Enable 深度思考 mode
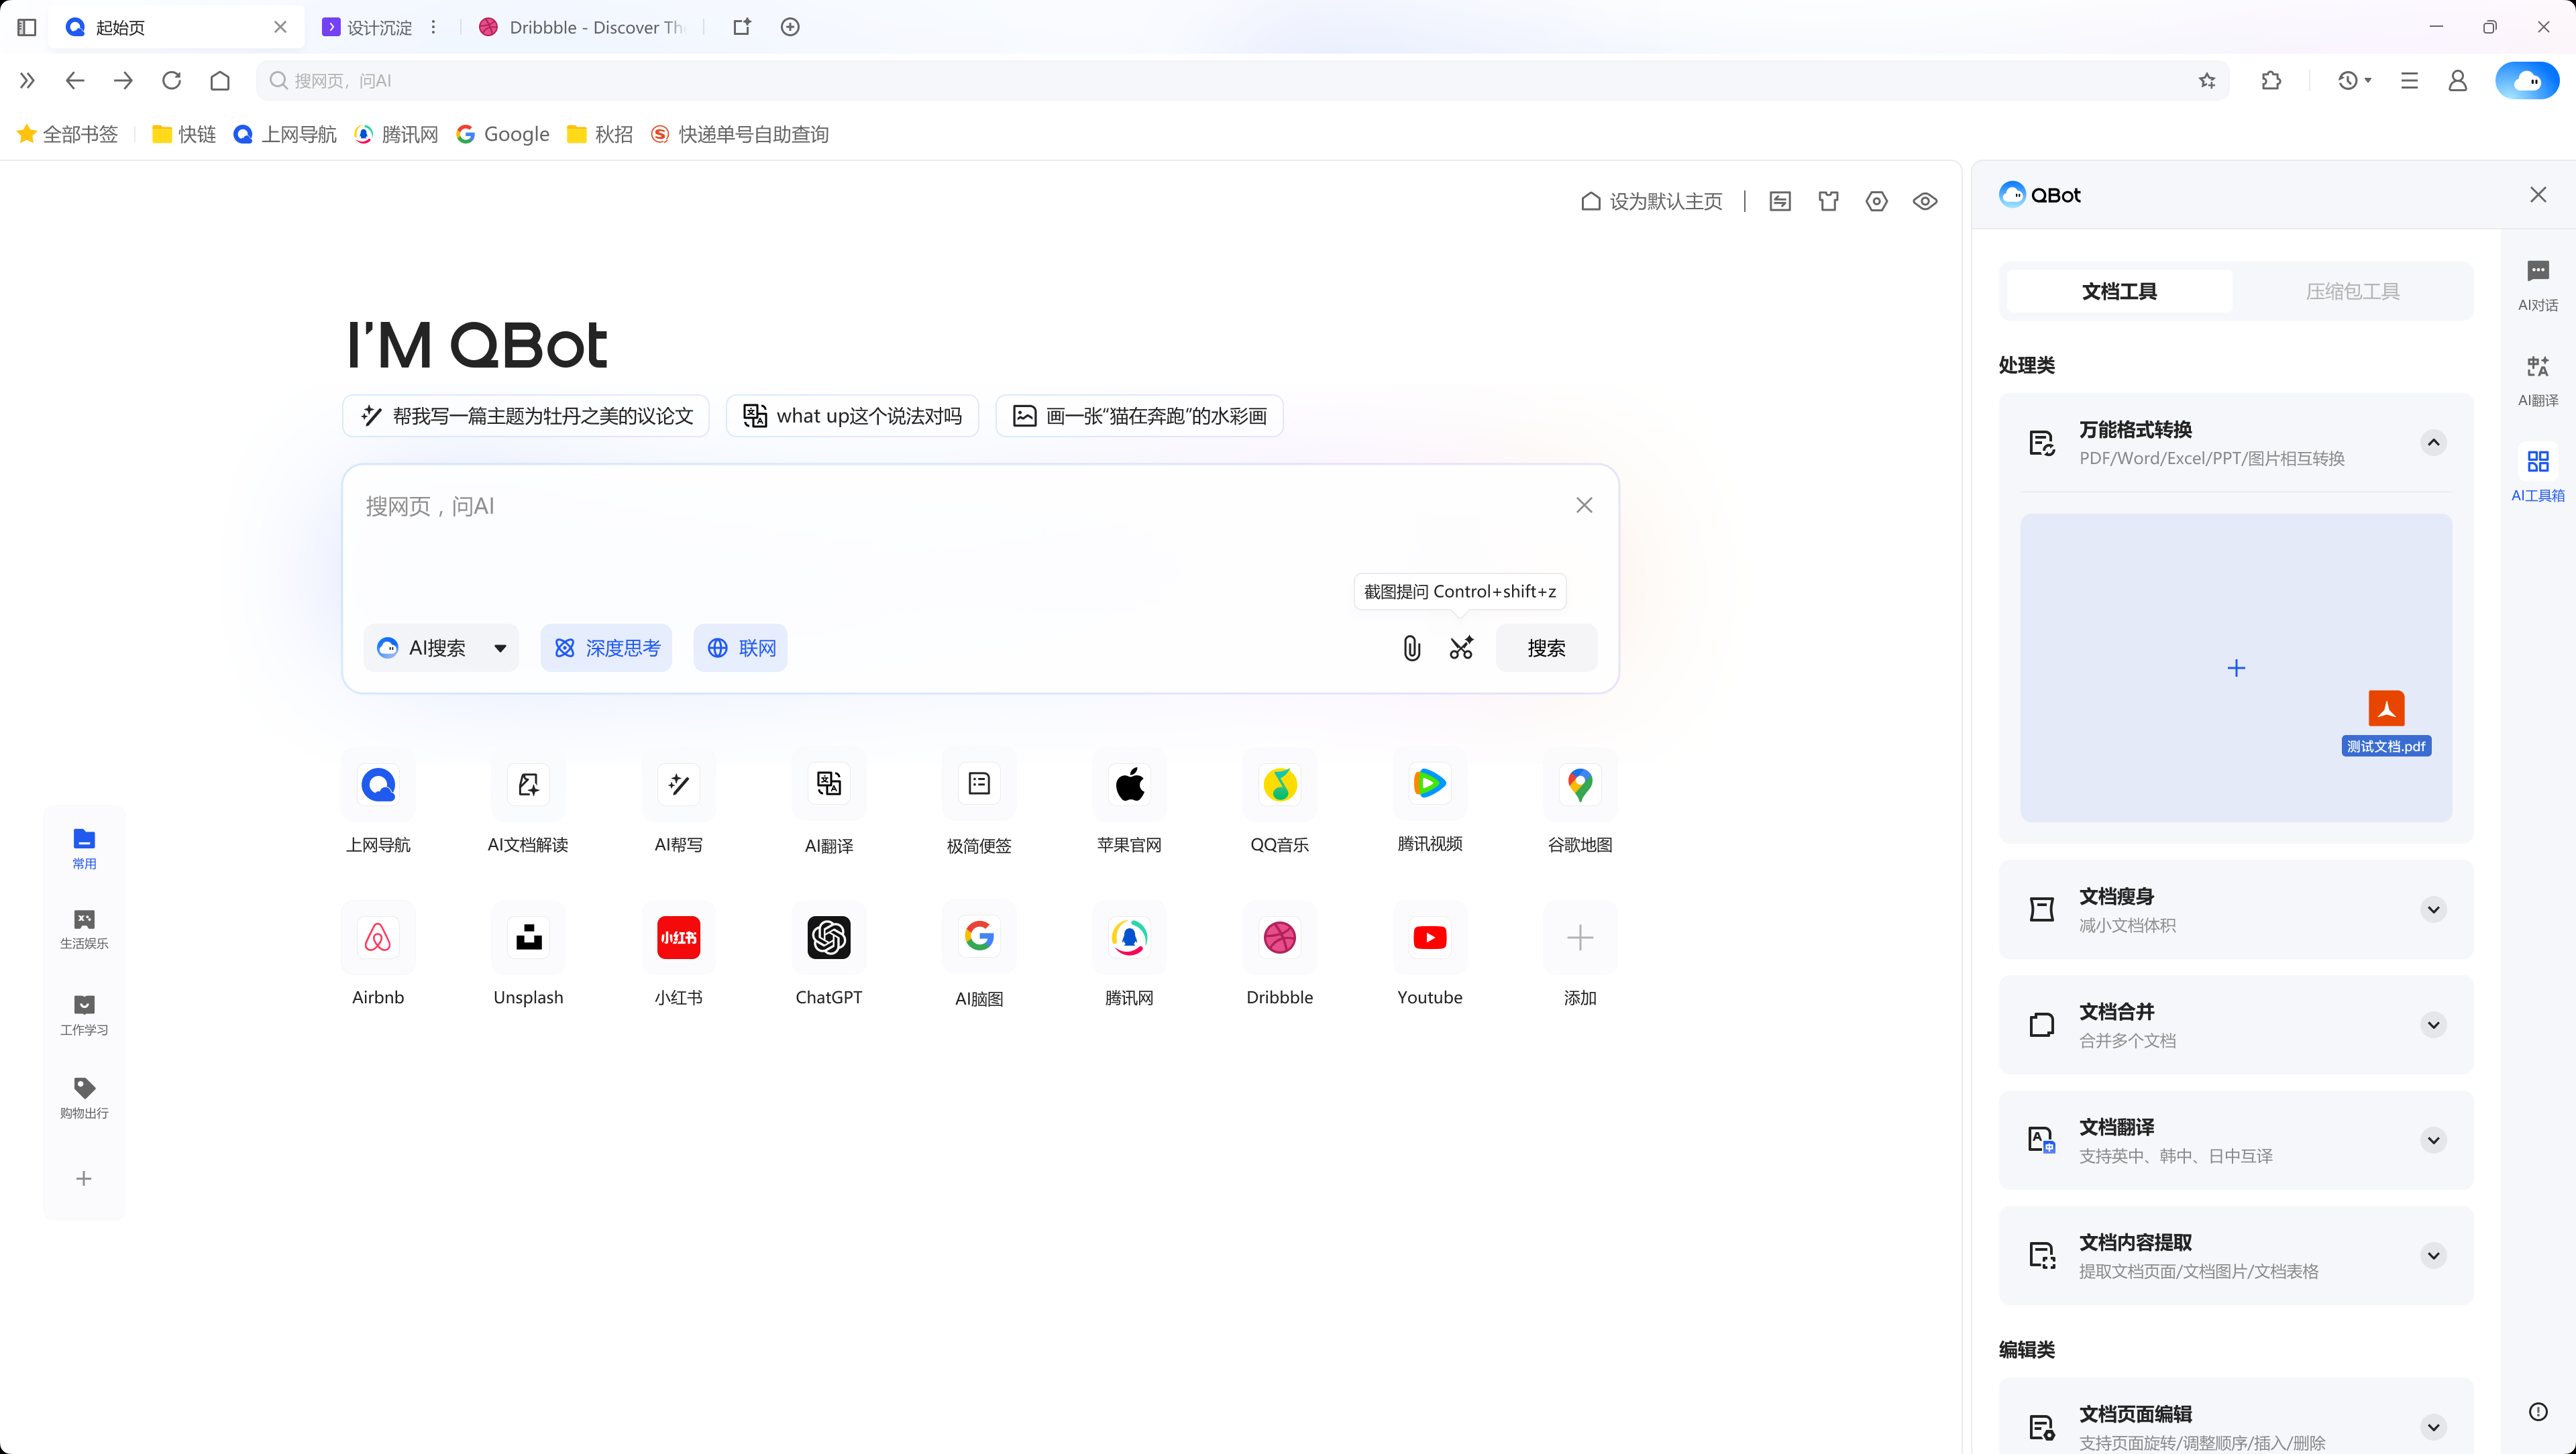2576x1454 pixels. [606, 648]
